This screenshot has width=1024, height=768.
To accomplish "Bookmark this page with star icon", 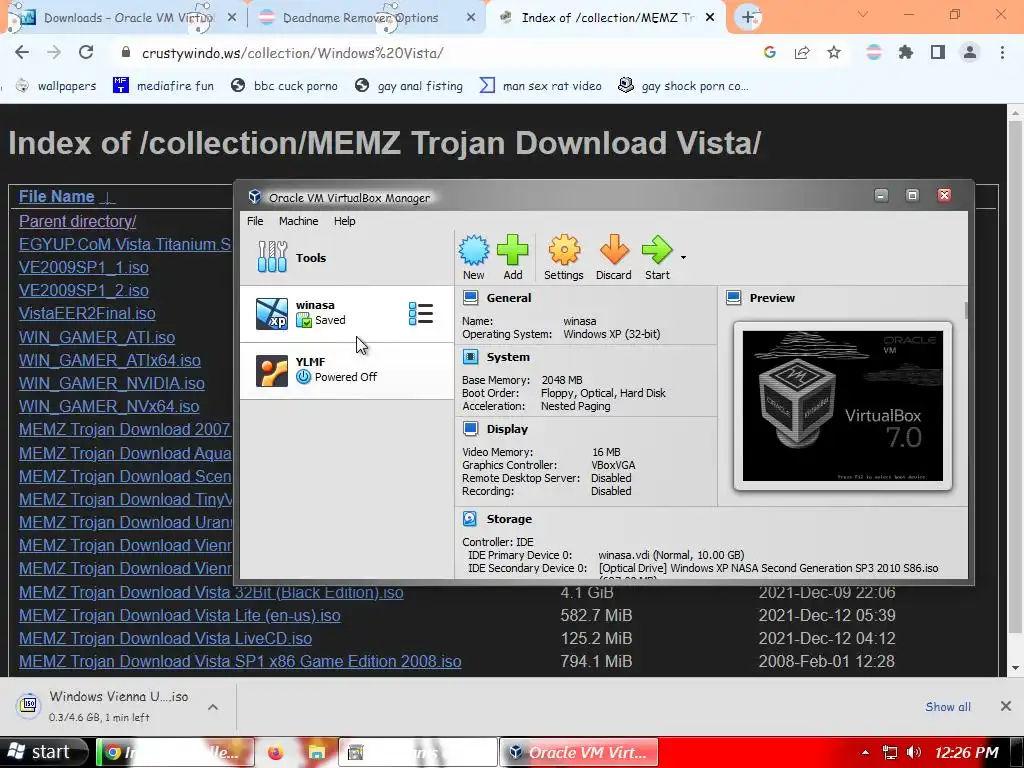I will (x=834, y=52).
